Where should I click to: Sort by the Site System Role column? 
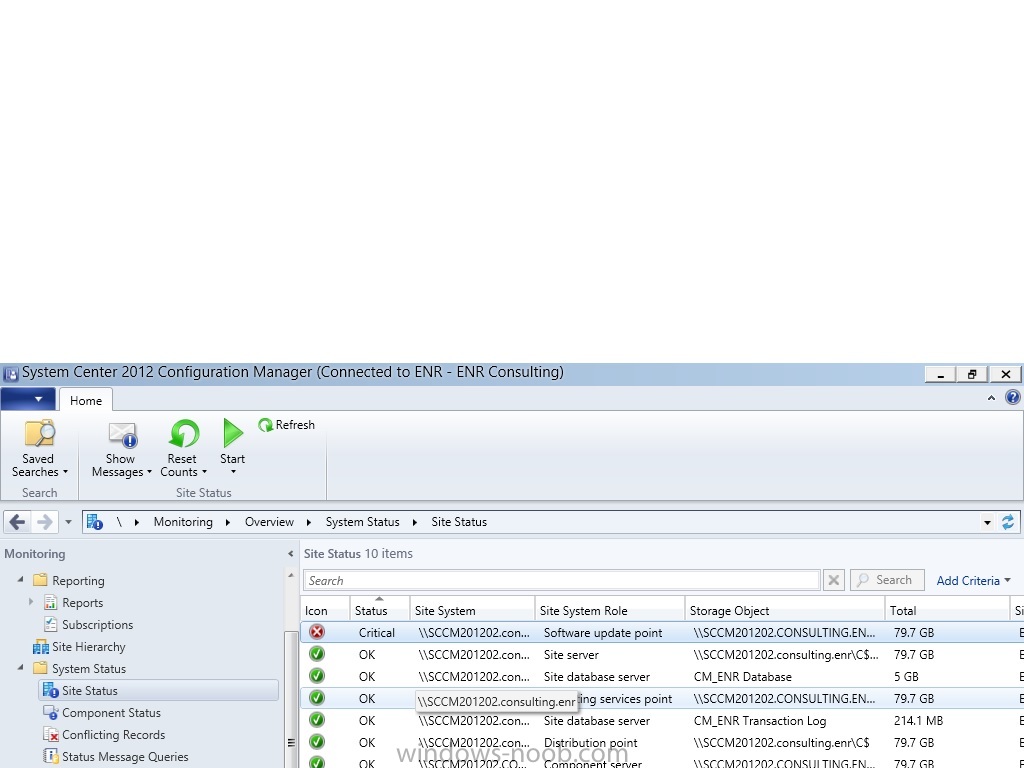pos(609,611)
